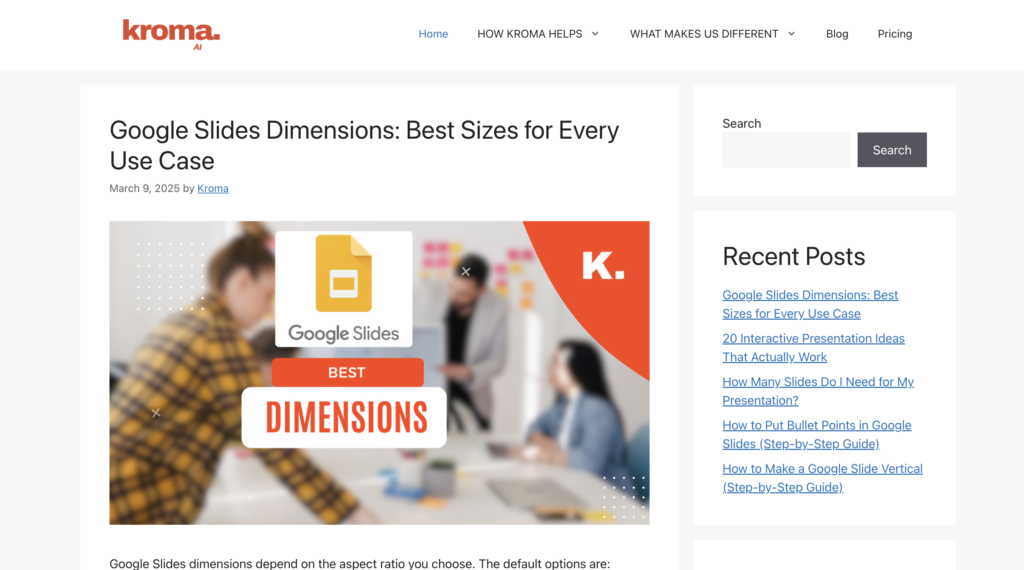The height and width of the screenshot is (570, 1024).
Task: Select the HOW KROMA HELPS menu item
Action: coord(529,34)
